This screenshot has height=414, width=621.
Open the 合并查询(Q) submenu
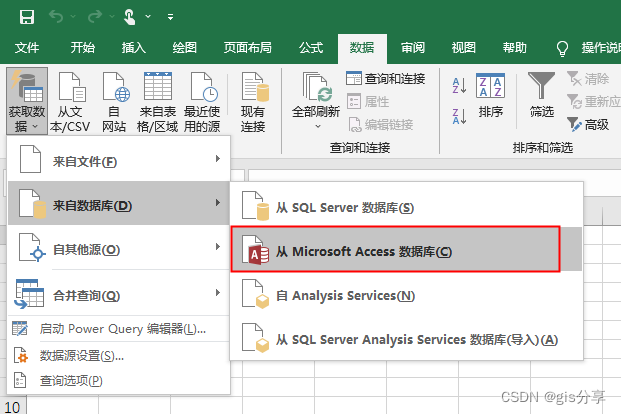[118, 294]
